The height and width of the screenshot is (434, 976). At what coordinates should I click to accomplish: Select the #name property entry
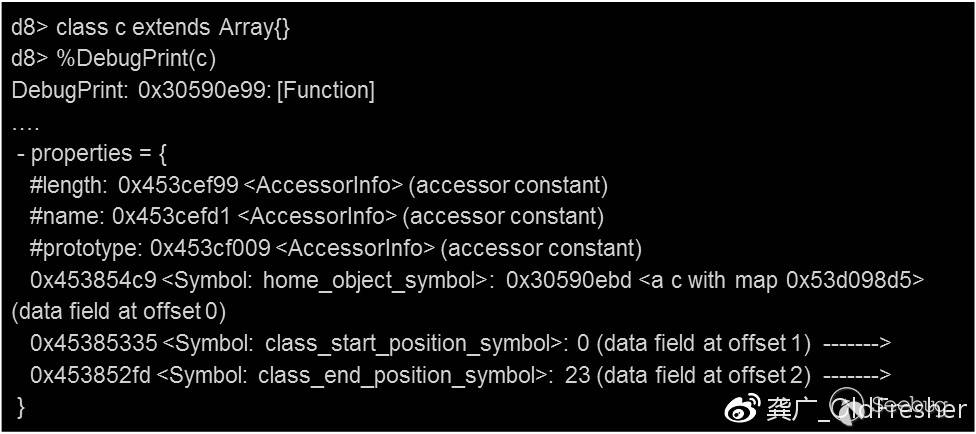66,217
